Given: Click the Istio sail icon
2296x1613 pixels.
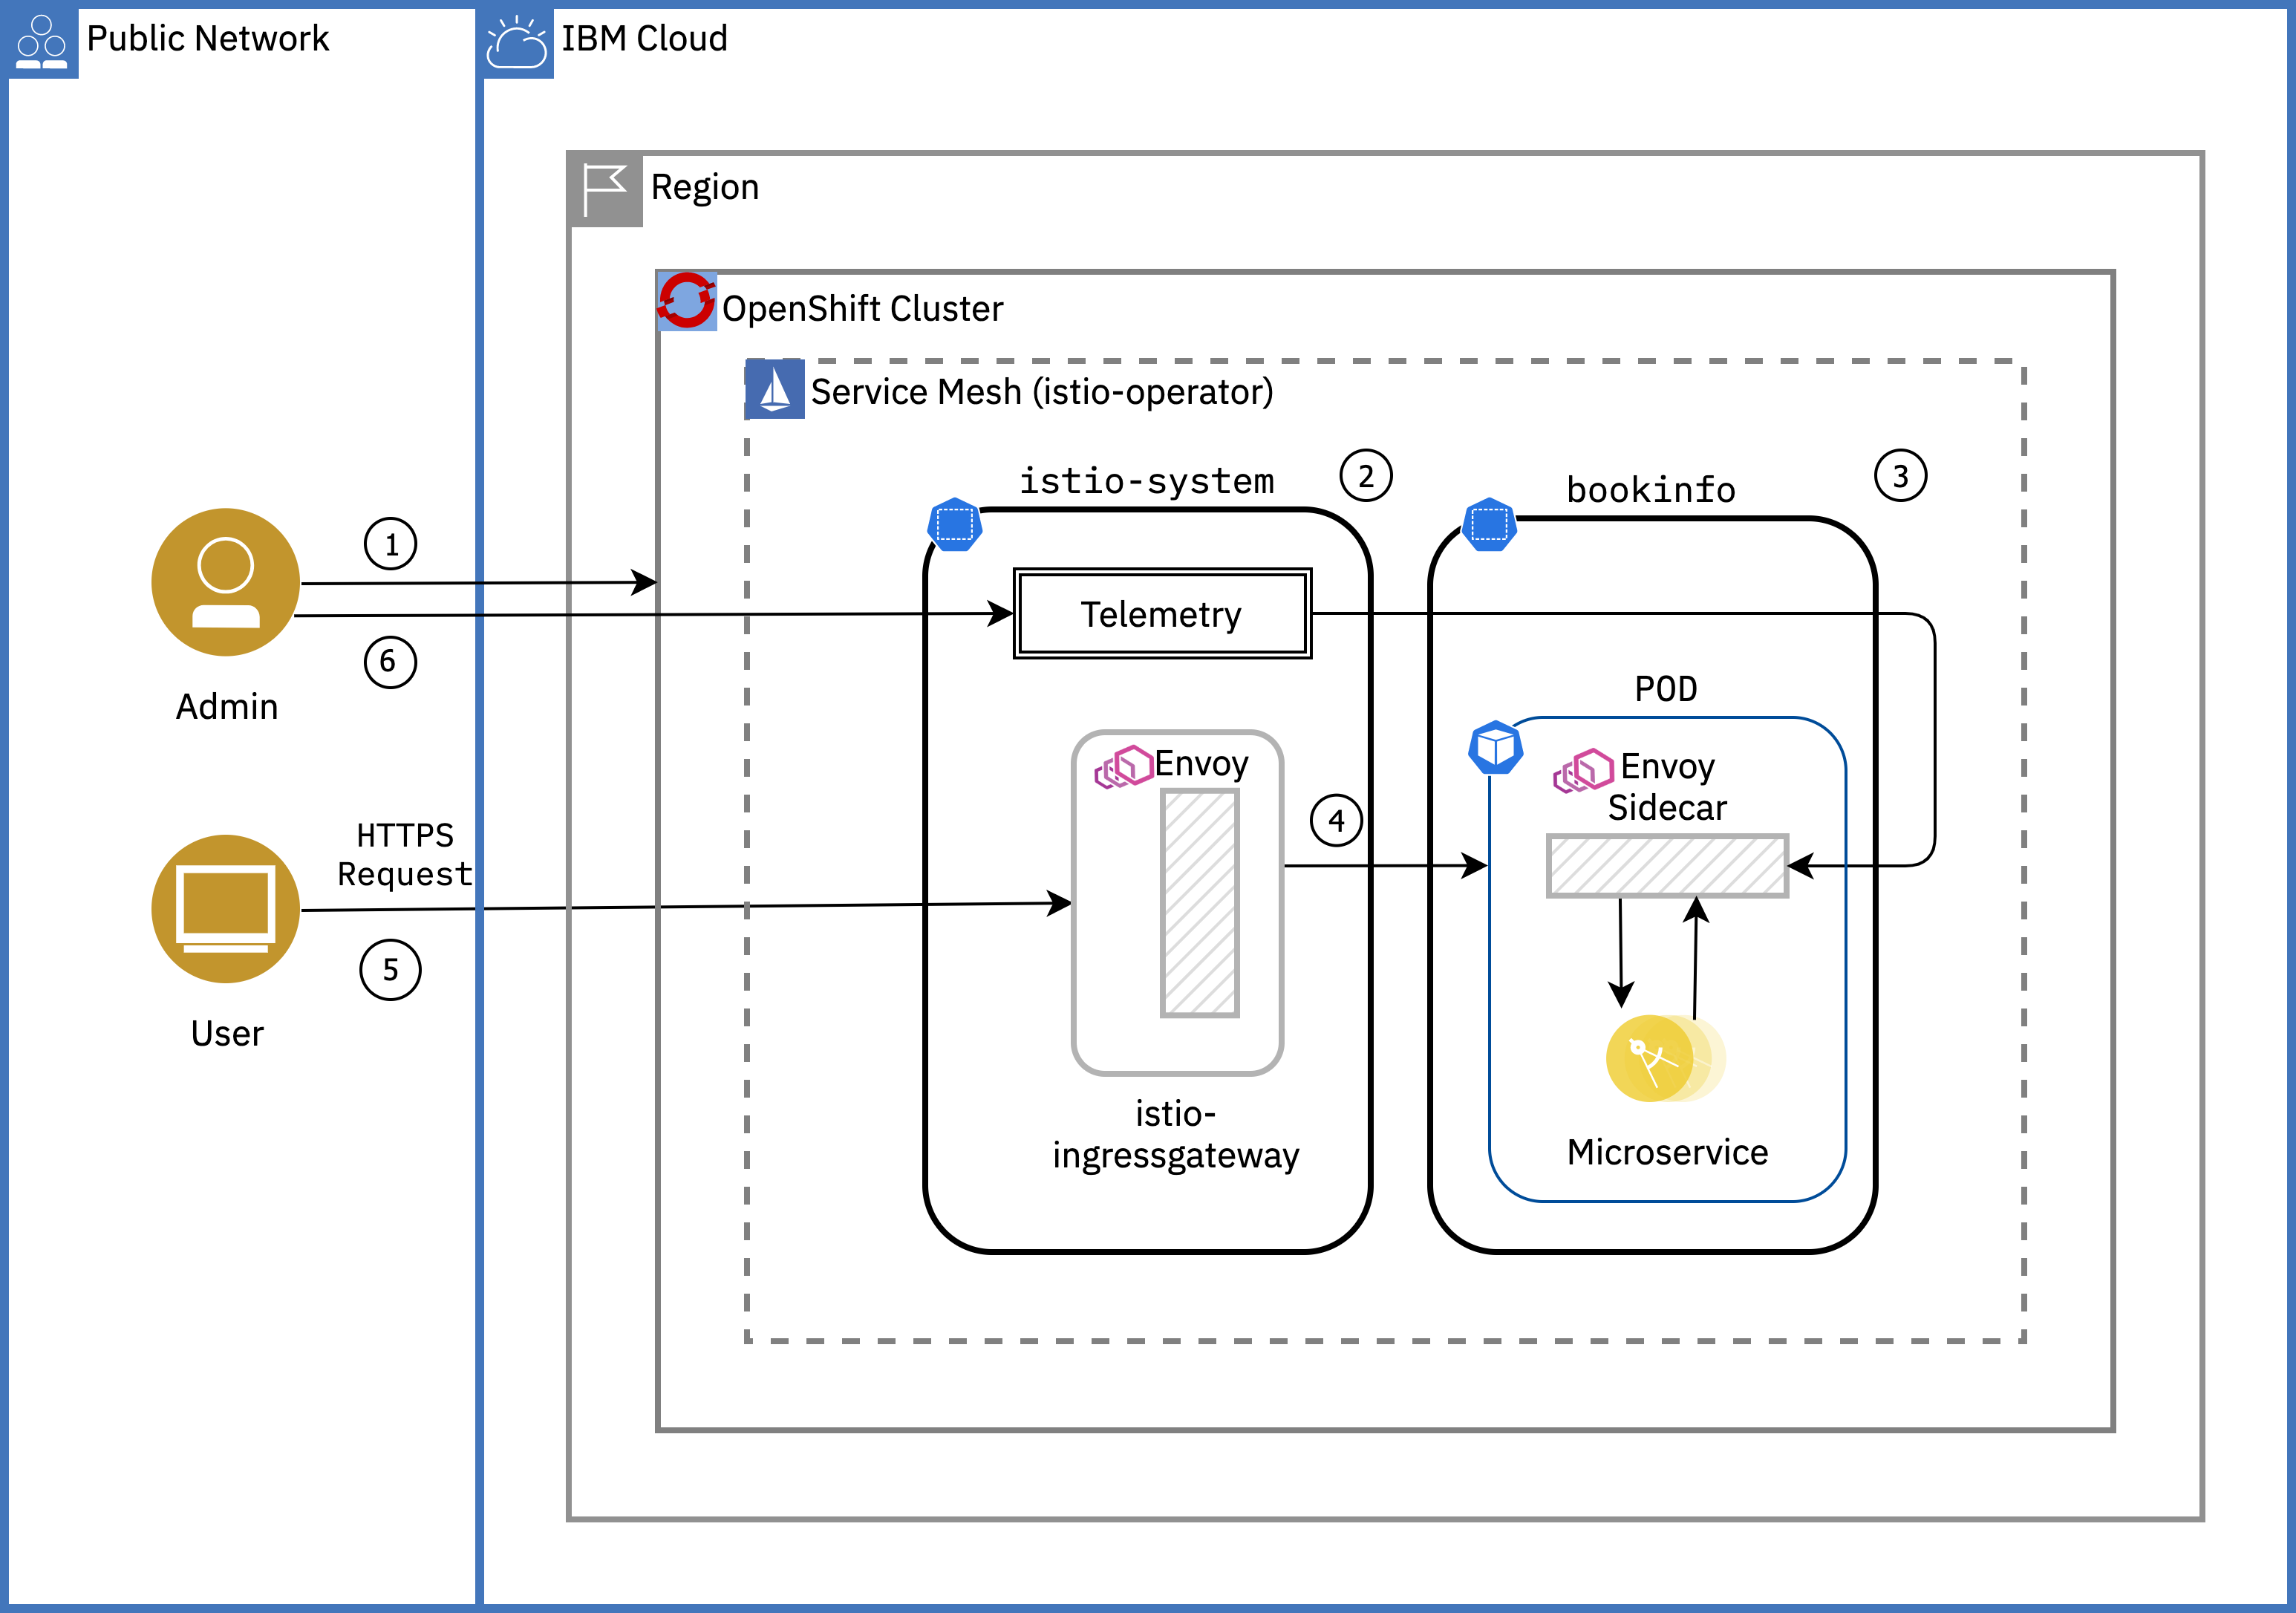Looking at the screenshot, I should [776, 390].
